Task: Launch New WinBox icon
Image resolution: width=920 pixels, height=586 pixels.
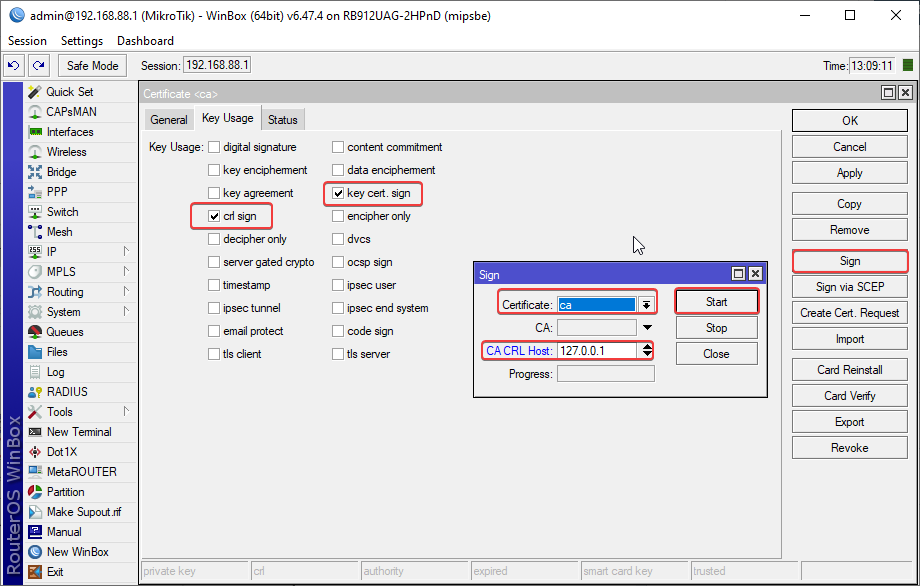Action: (x=35, y=552)
